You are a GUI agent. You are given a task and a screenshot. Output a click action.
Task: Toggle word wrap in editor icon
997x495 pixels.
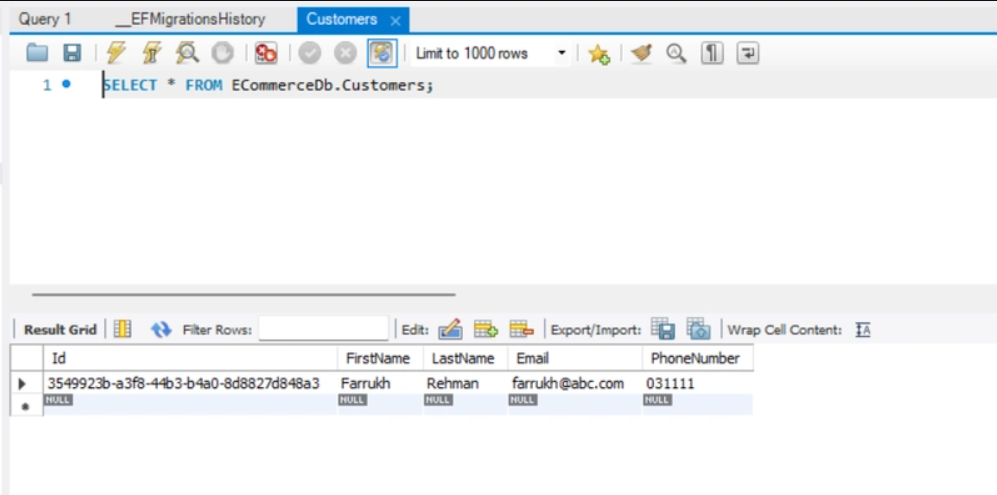[x=748, y=53]
